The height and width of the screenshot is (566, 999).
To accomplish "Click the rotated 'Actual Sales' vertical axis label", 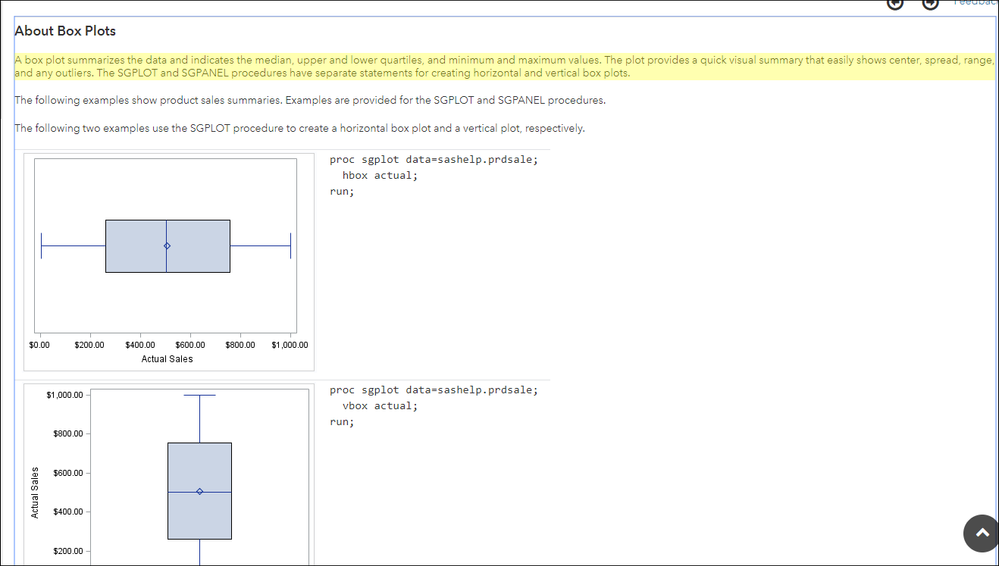I will coord(35,493).
